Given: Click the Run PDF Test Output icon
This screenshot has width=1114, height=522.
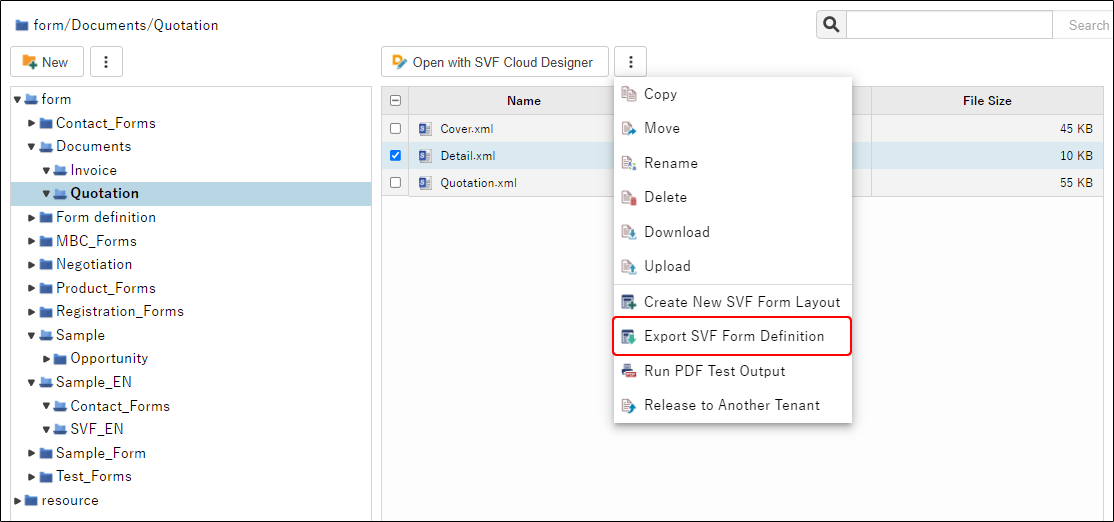Looking at the screenshot, I should 629,371.
